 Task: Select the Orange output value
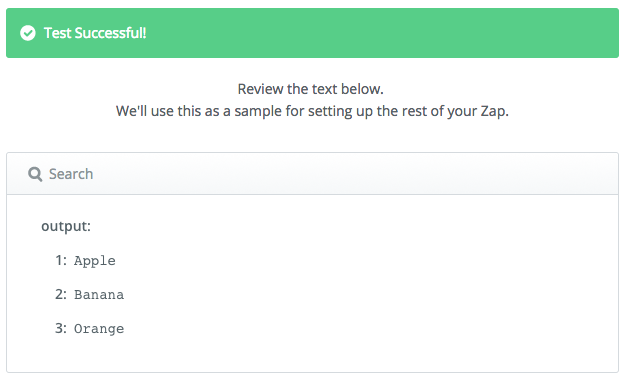tap(99, 329)
